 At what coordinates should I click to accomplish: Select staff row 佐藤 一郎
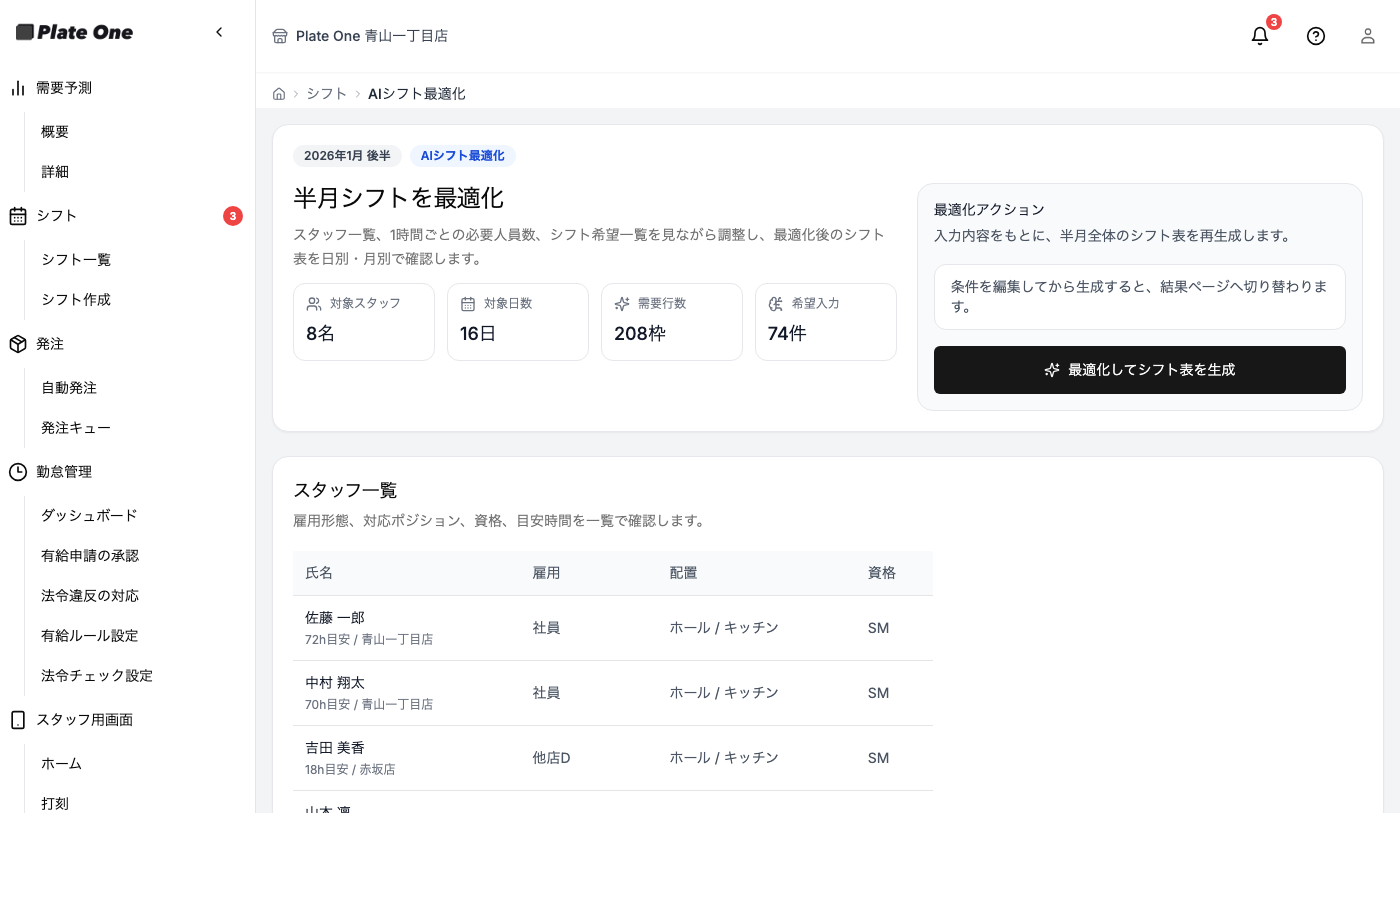pos(613,628)
